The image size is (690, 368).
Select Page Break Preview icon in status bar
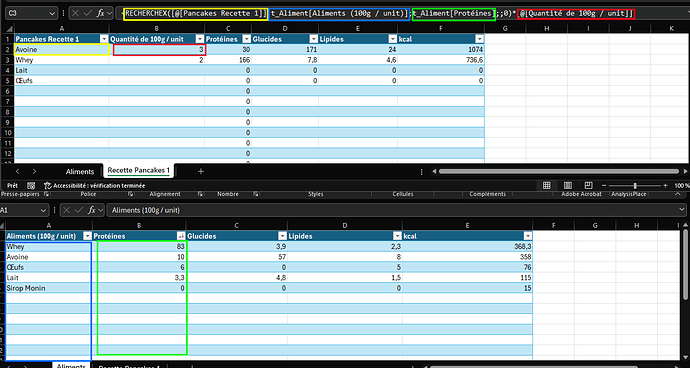pos(589,186)
